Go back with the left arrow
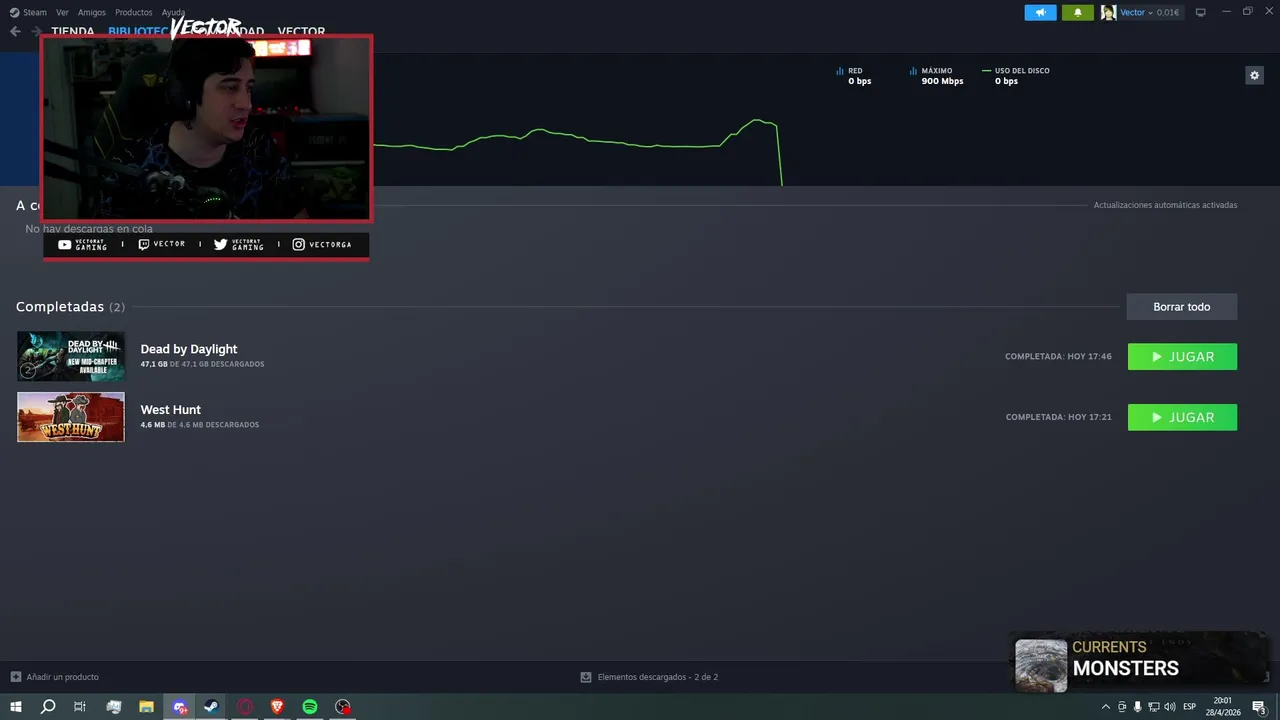This screenshot has height=720, width=1280. coord(15,31)
